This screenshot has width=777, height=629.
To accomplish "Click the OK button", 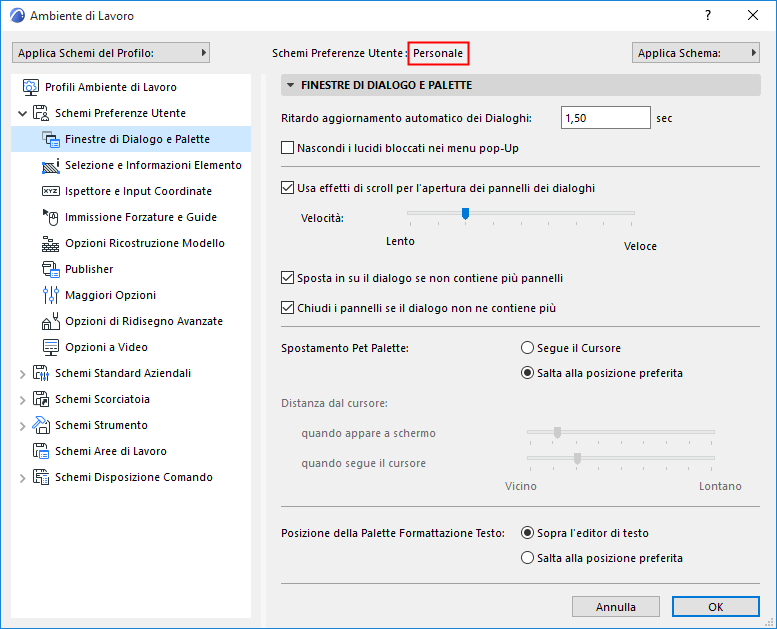I will coord(716,606).
